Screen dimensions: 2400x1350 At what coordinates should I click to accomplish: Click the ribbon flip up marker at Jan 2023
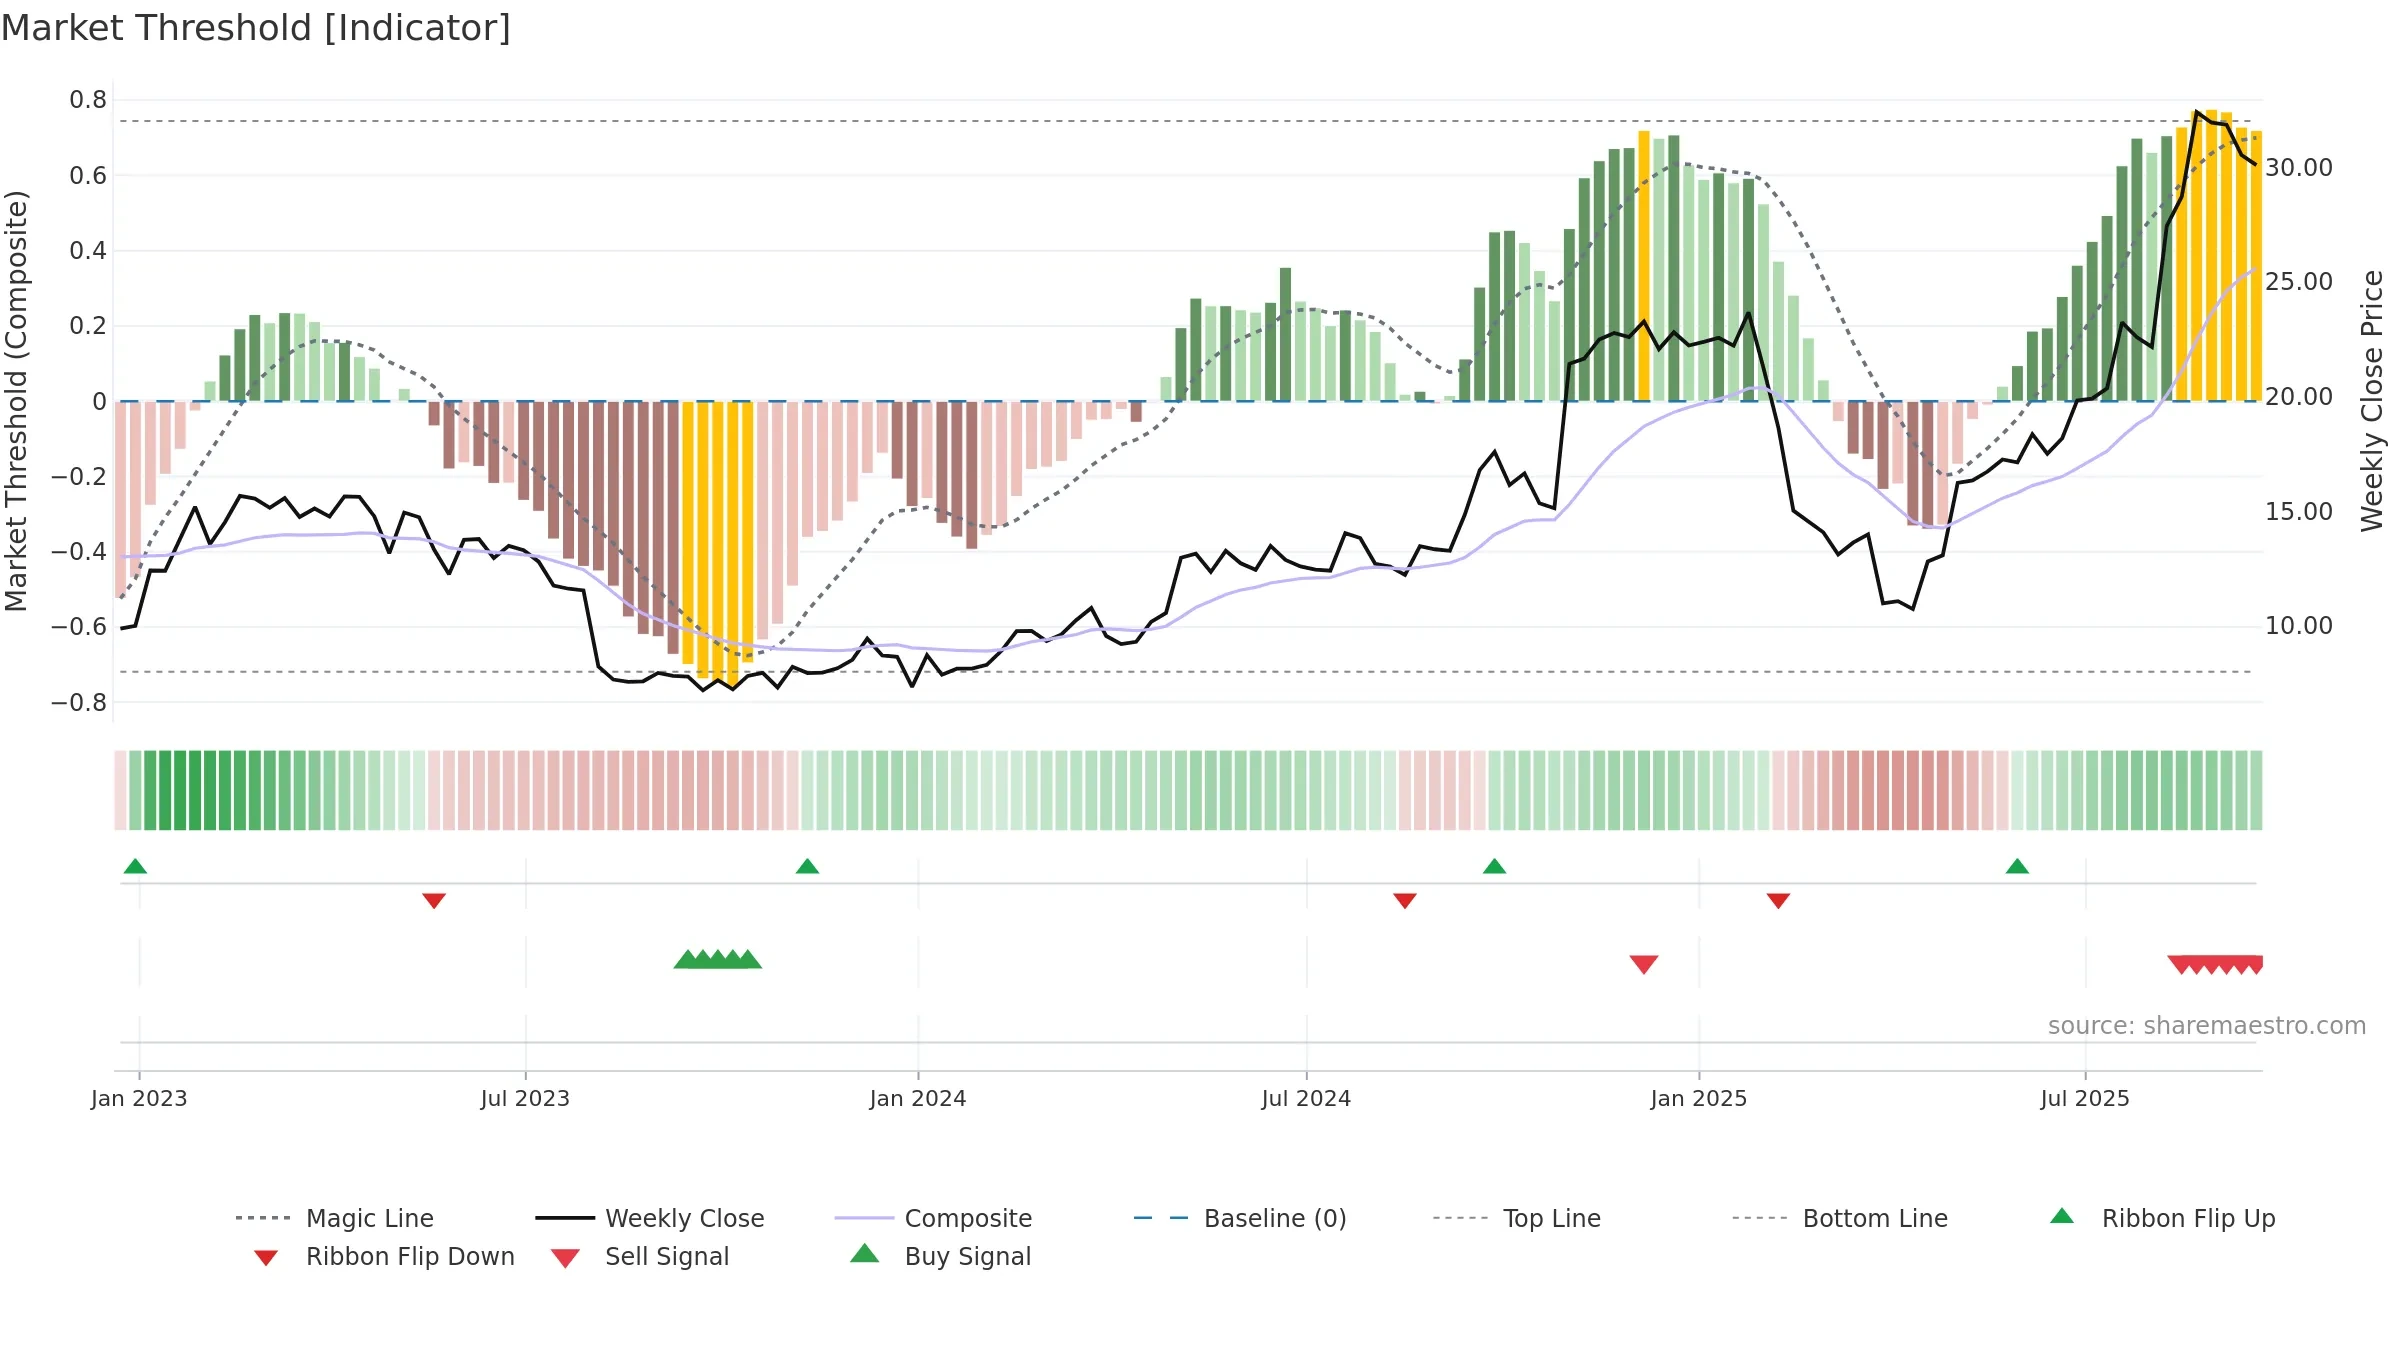(x=135, y=866)
